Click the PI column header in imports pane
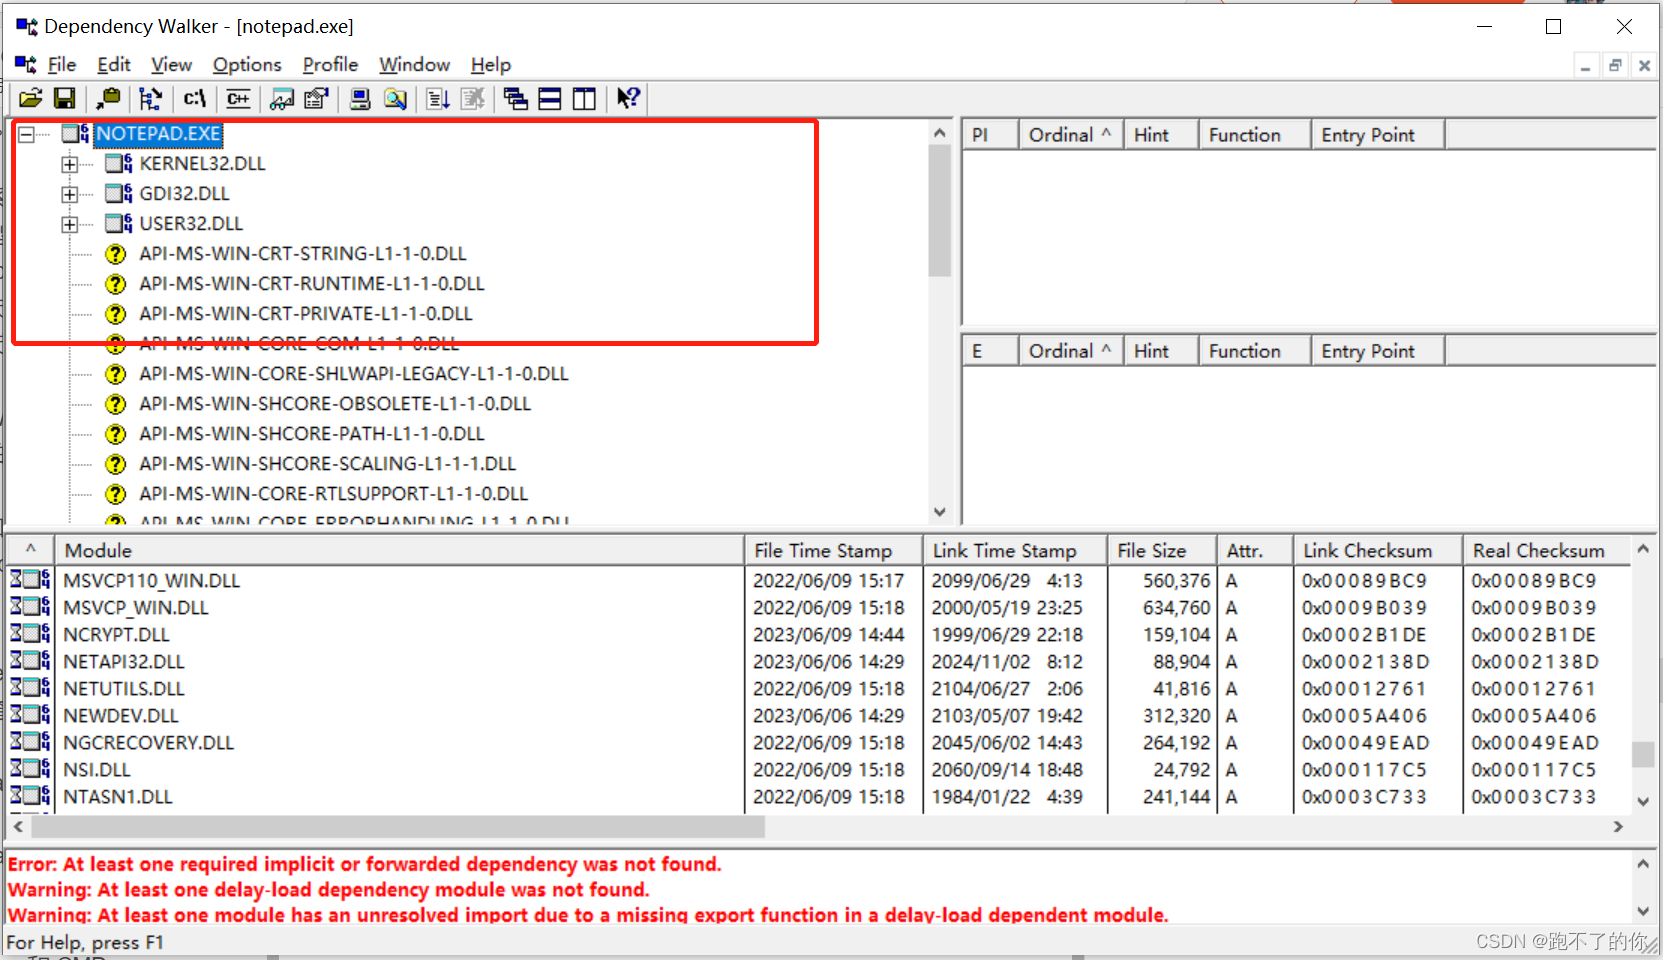 (990, 135)
